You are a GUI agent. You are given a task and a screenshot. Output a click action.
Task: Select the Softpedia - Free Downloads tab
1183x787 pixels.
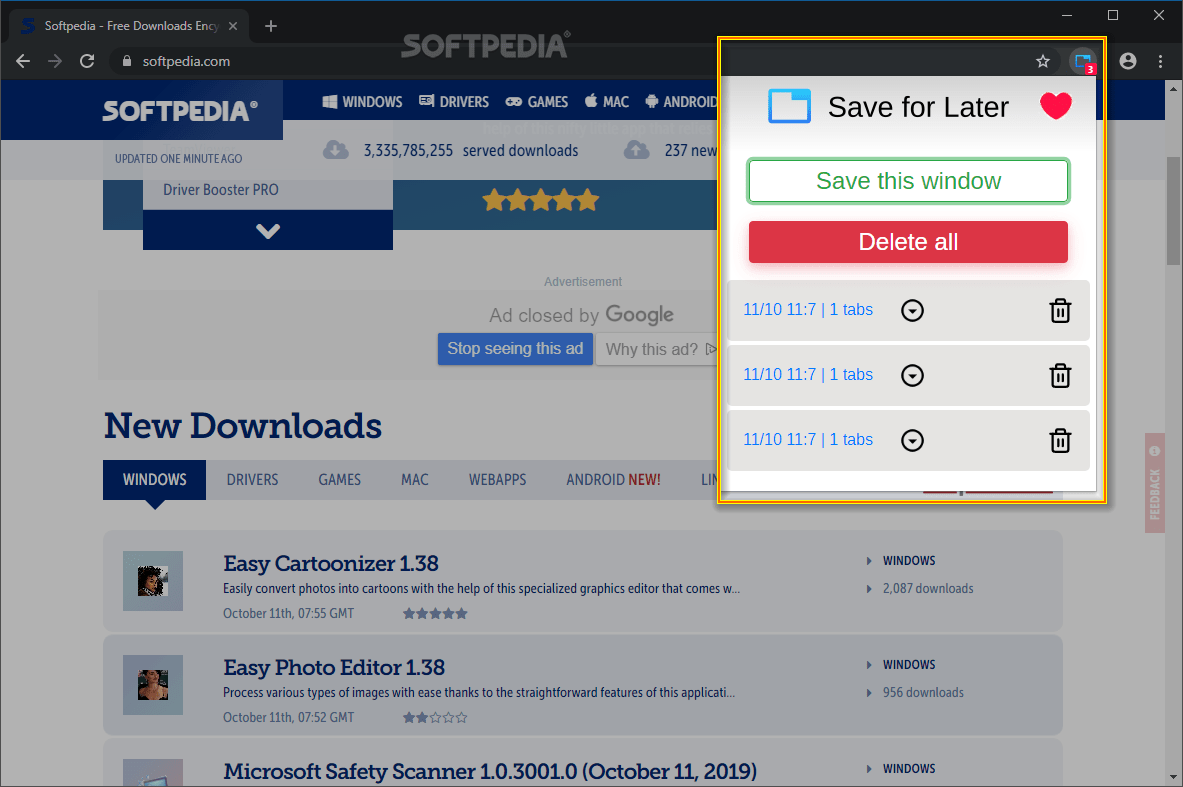coord(130,26)
